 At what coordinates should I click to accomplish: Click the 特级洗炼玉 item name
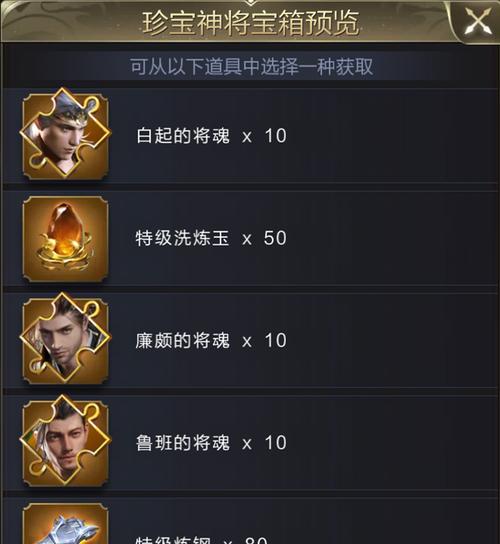pyautogui.click(x=183, y=238)
